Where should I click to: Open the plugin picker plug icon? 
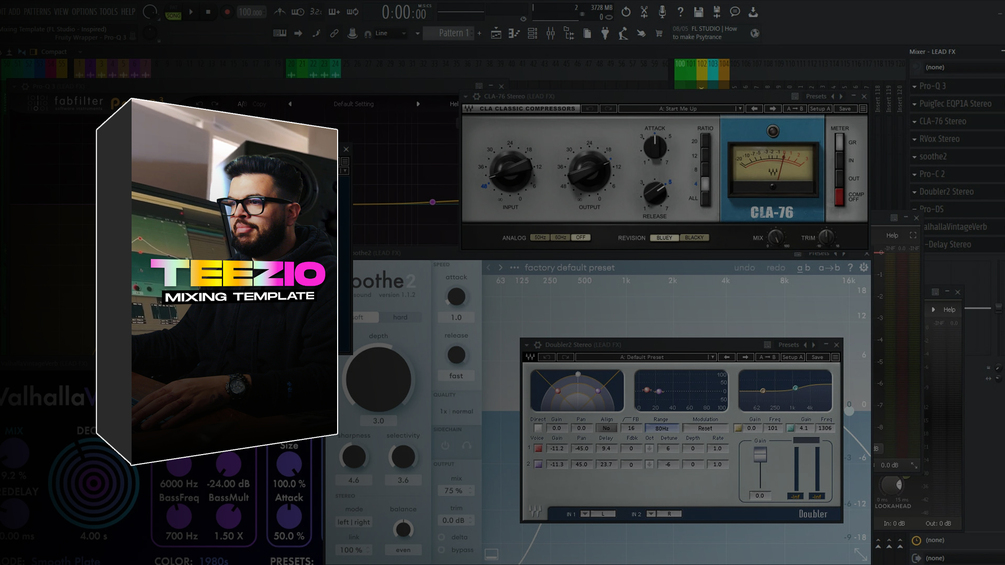(x=605, y=33)
